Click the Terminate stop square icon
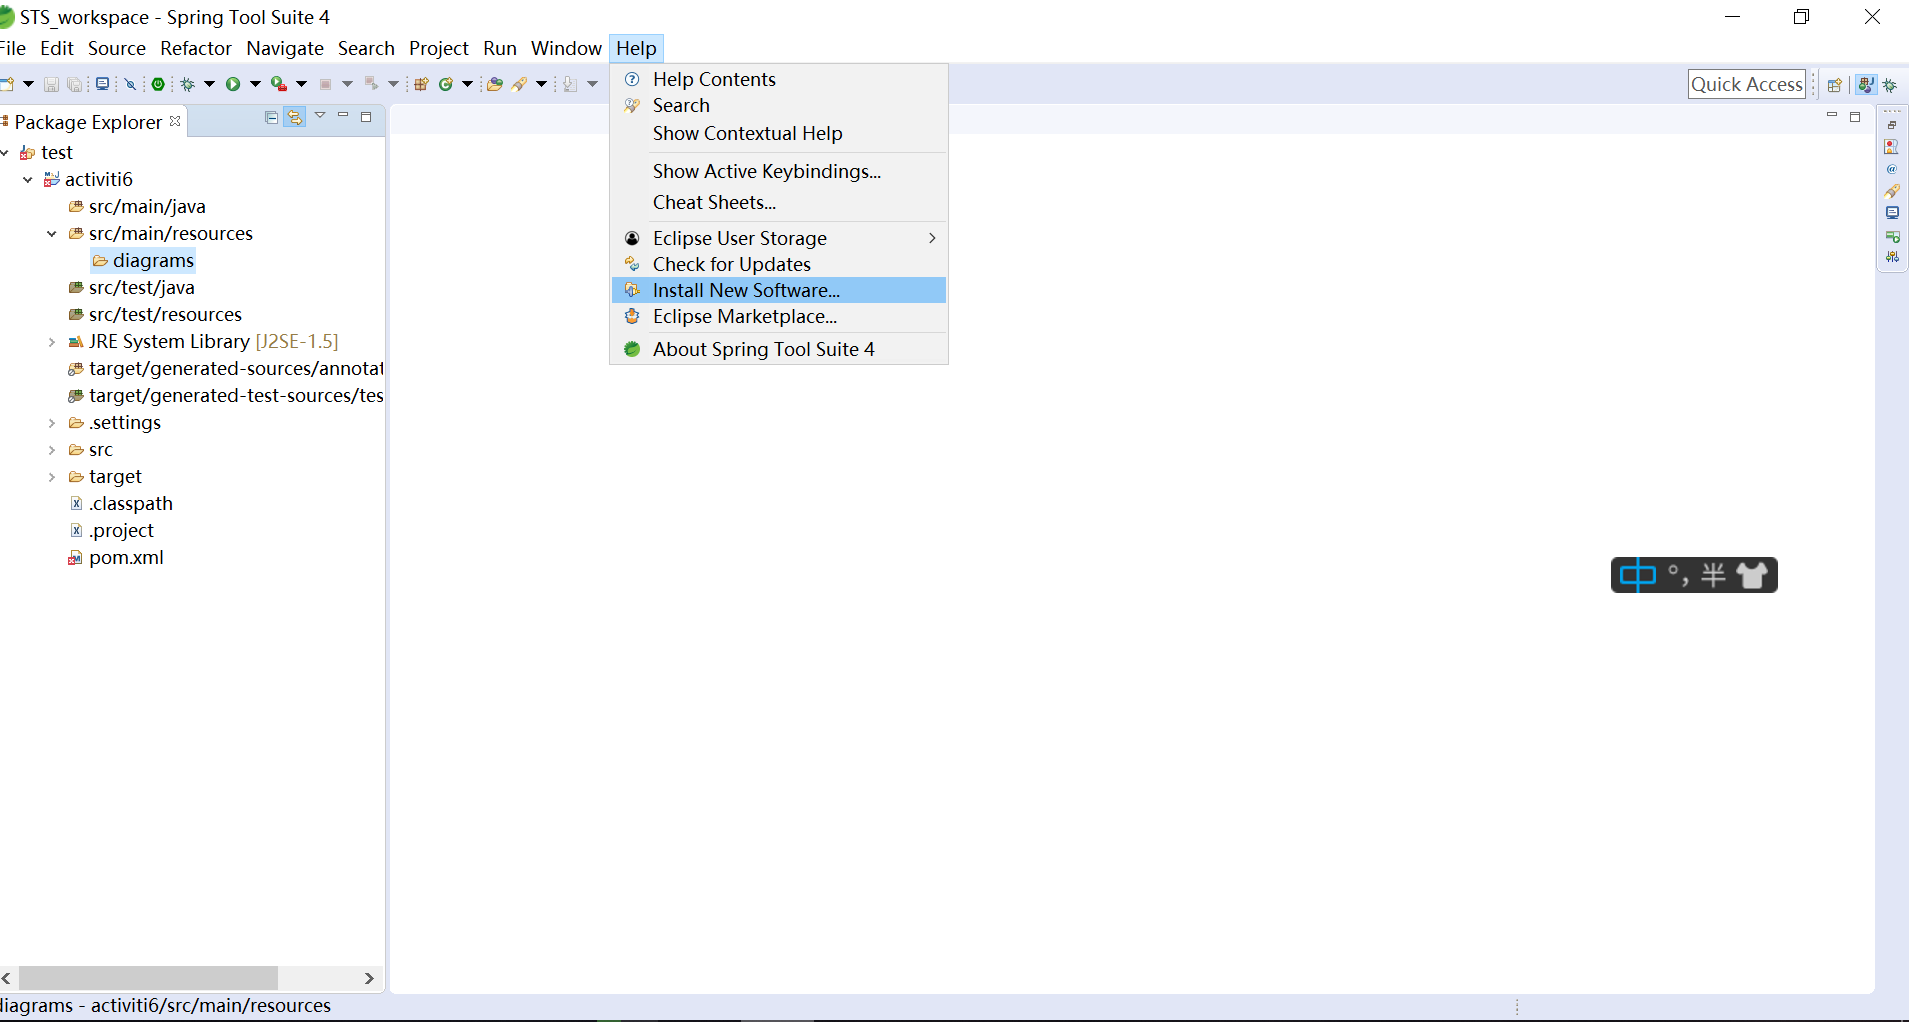This screenshot has height=1022, width=1909. [x=325, y=84]
